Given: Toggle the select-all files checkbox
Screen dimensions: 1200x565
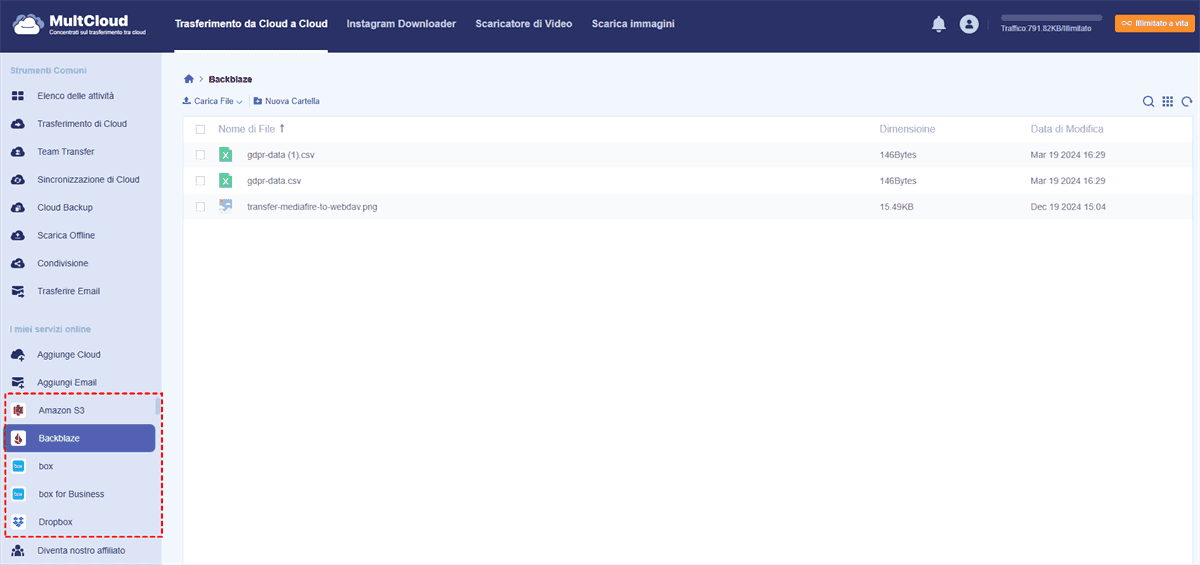Looking at the screenshot, I should (x=200, y=129).
